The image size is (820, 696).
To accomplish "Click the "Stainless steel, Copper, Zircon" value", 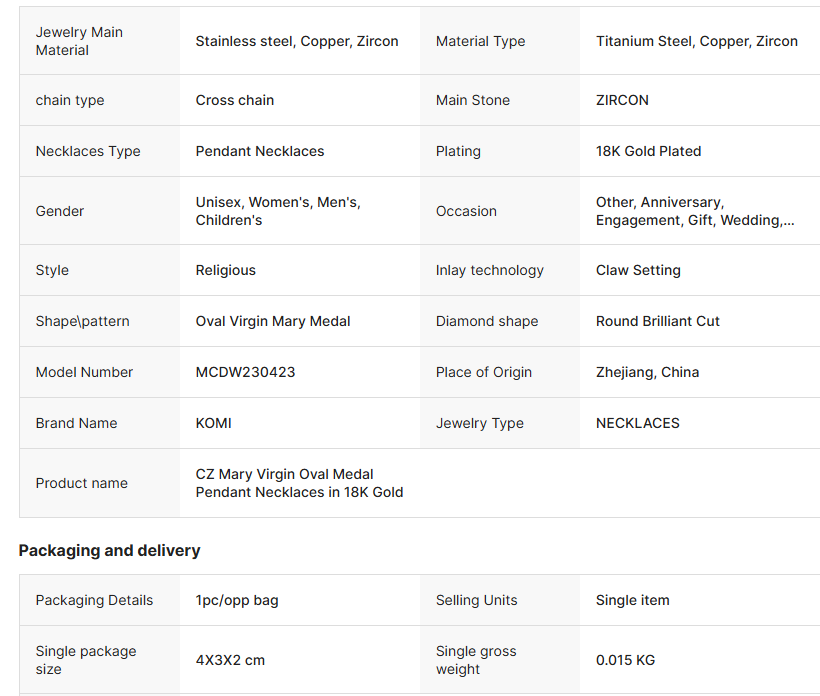I will click(297, 41).
